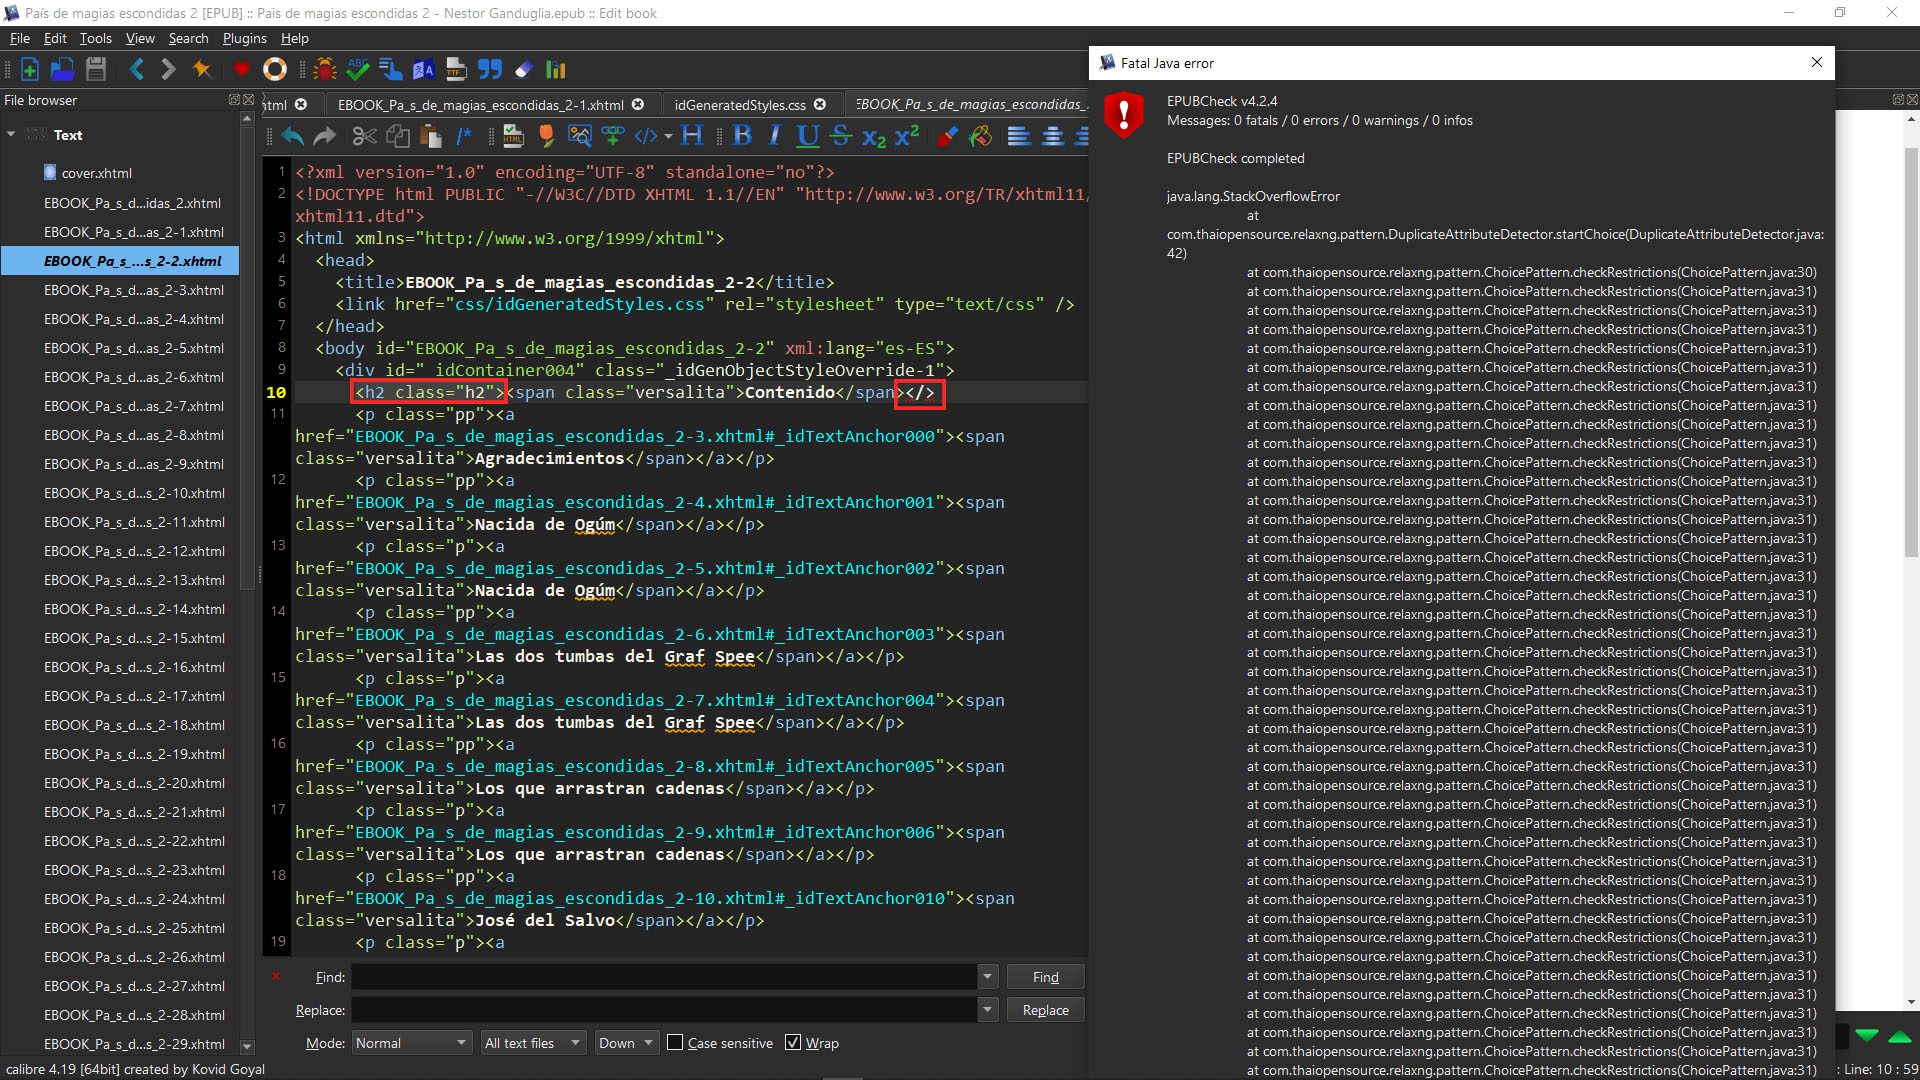The width and height of the screenshot is (1920, 1080).
Task: Click the Replace button
Action: pos(1045,1010)
